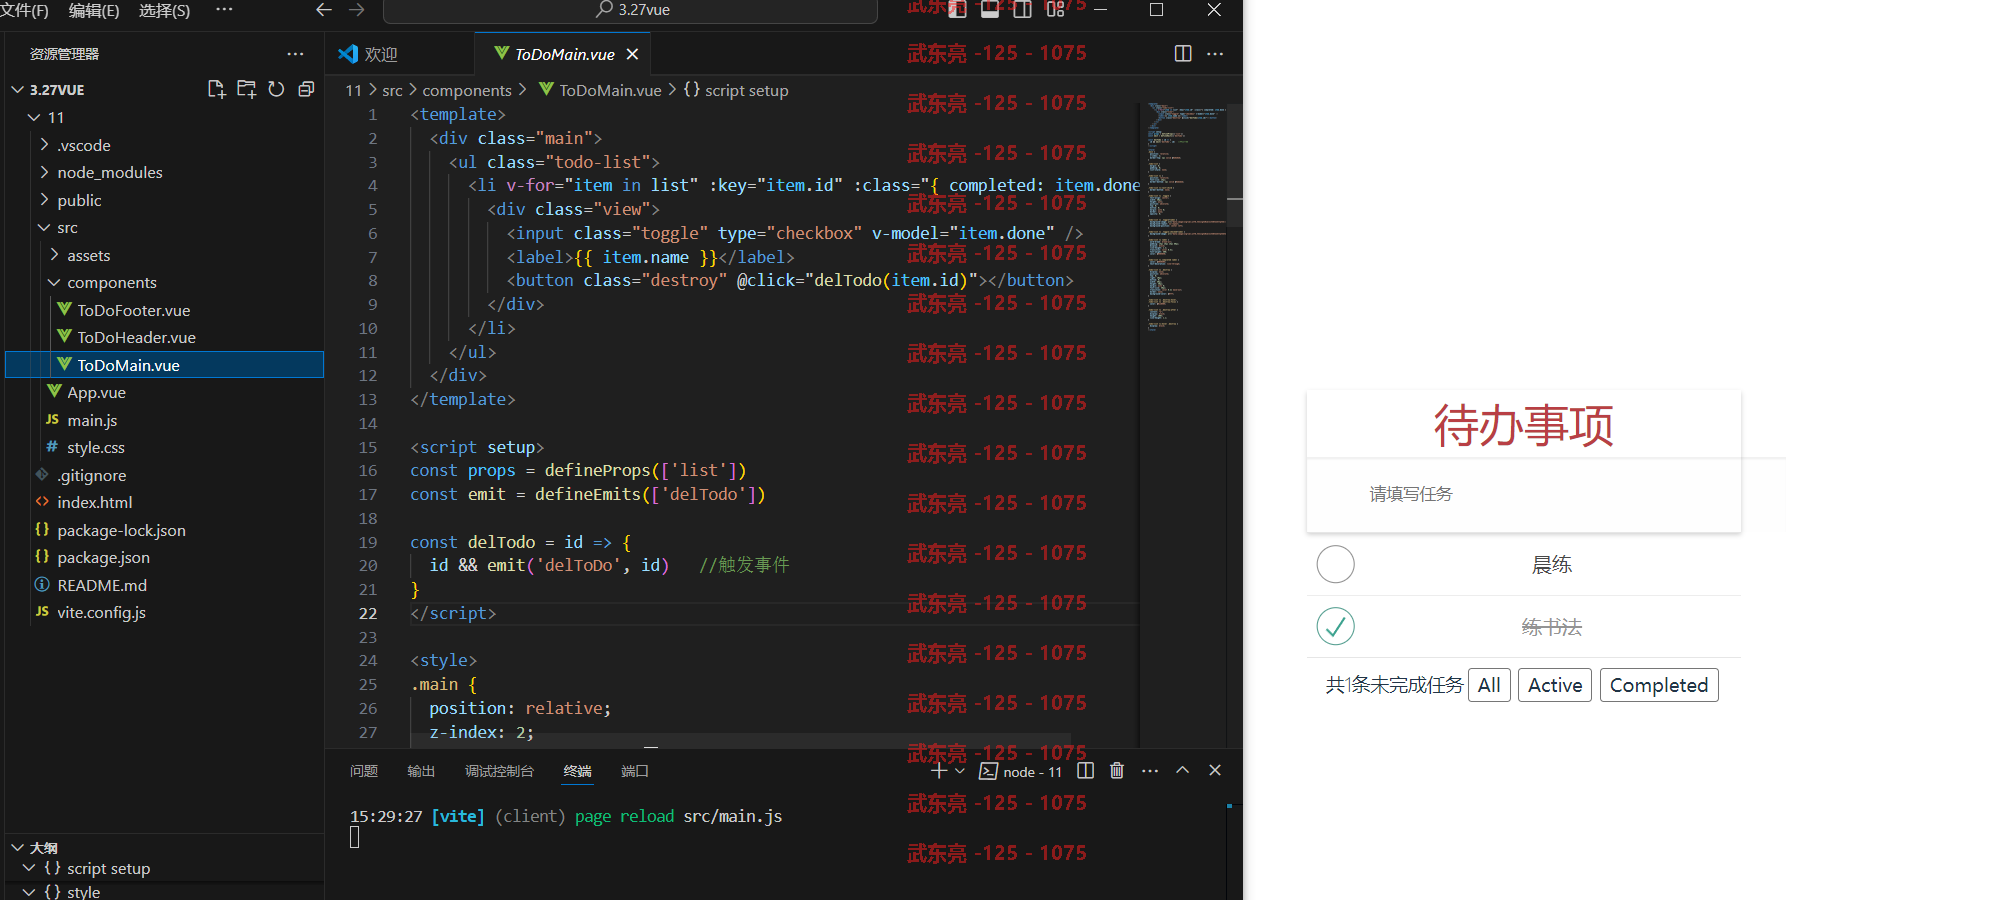This screenshot has width=1995, height=900.
Task: Click the editor minimap code overview
Action: tap(1186, 215)
